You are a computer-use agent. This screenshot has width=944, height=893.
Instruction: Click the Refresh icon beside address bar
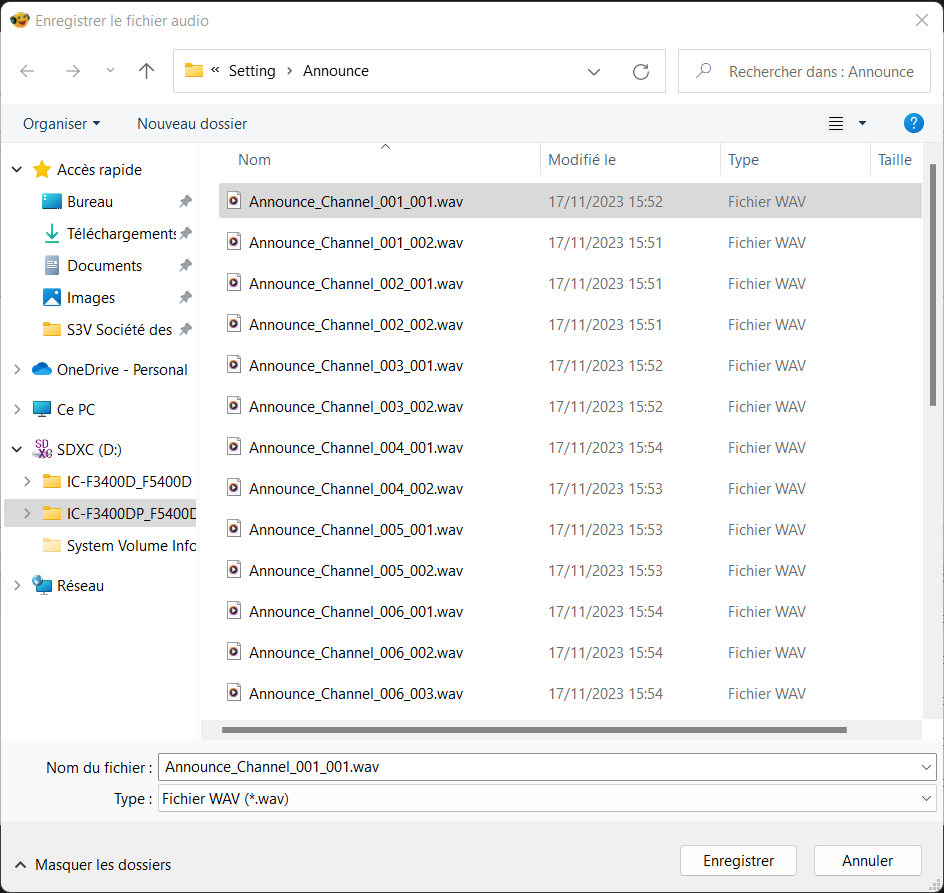tap(641, 71)
